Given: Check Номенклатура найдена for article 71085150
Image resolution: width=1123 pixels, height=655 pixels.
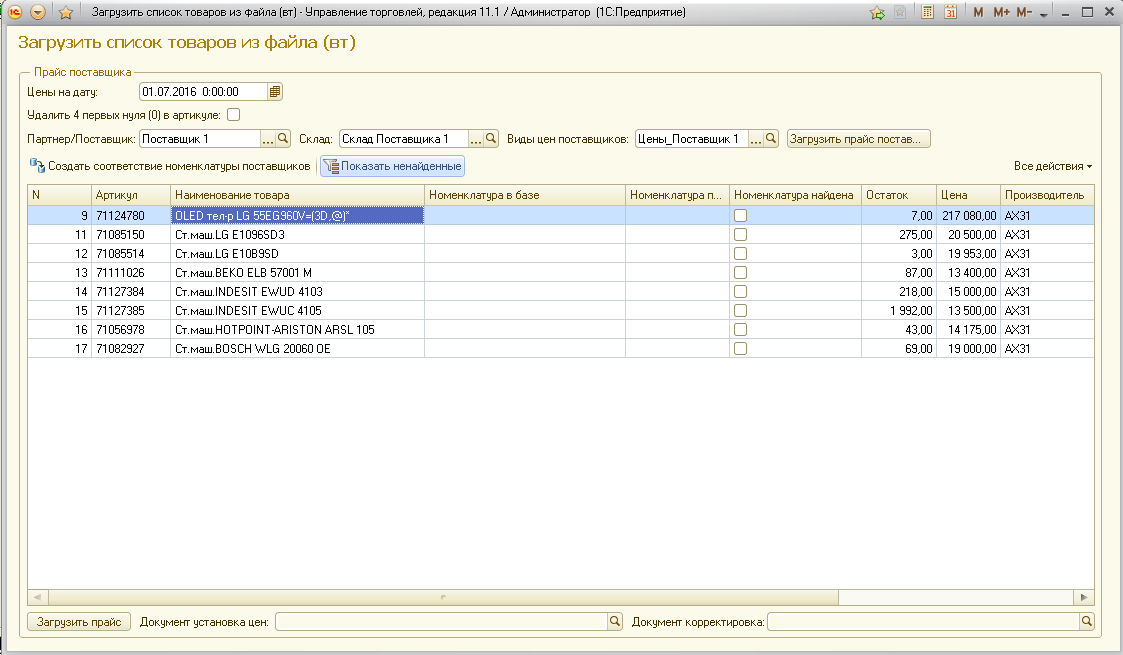Looking at the screenshot, I should coord(741,235).
